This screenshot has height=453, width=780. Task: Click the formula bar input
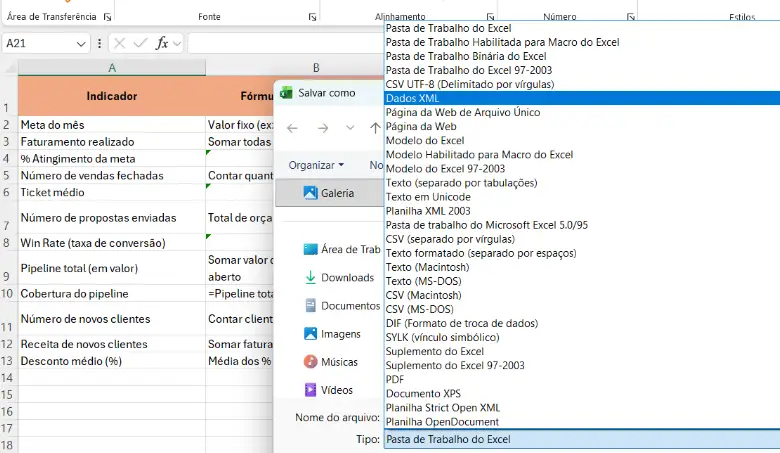pos(286,43)
